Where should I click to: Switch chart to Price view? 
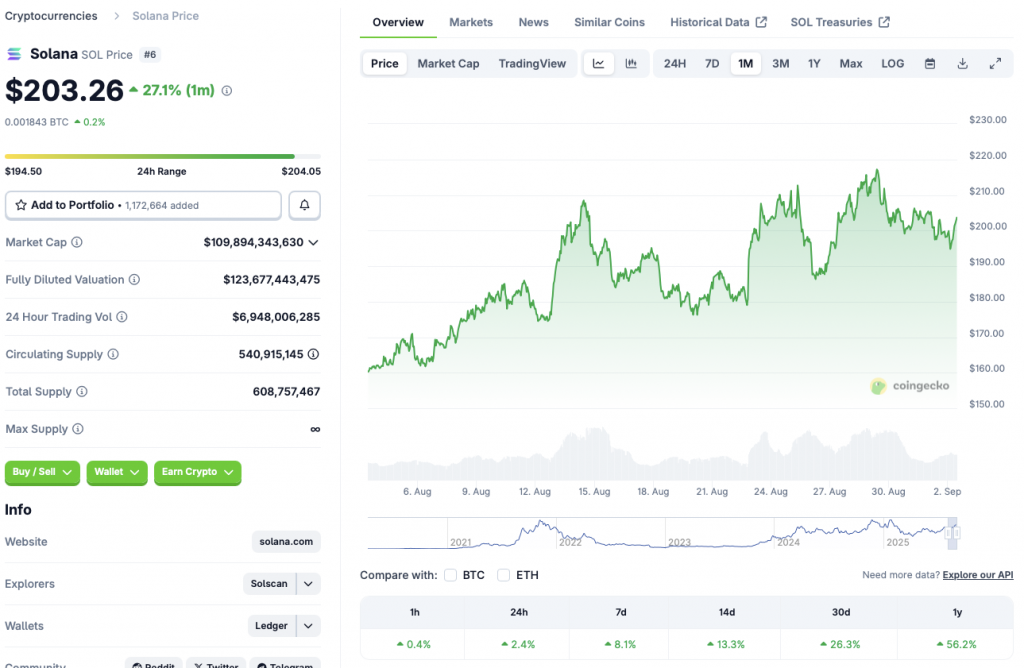[385, 63]
